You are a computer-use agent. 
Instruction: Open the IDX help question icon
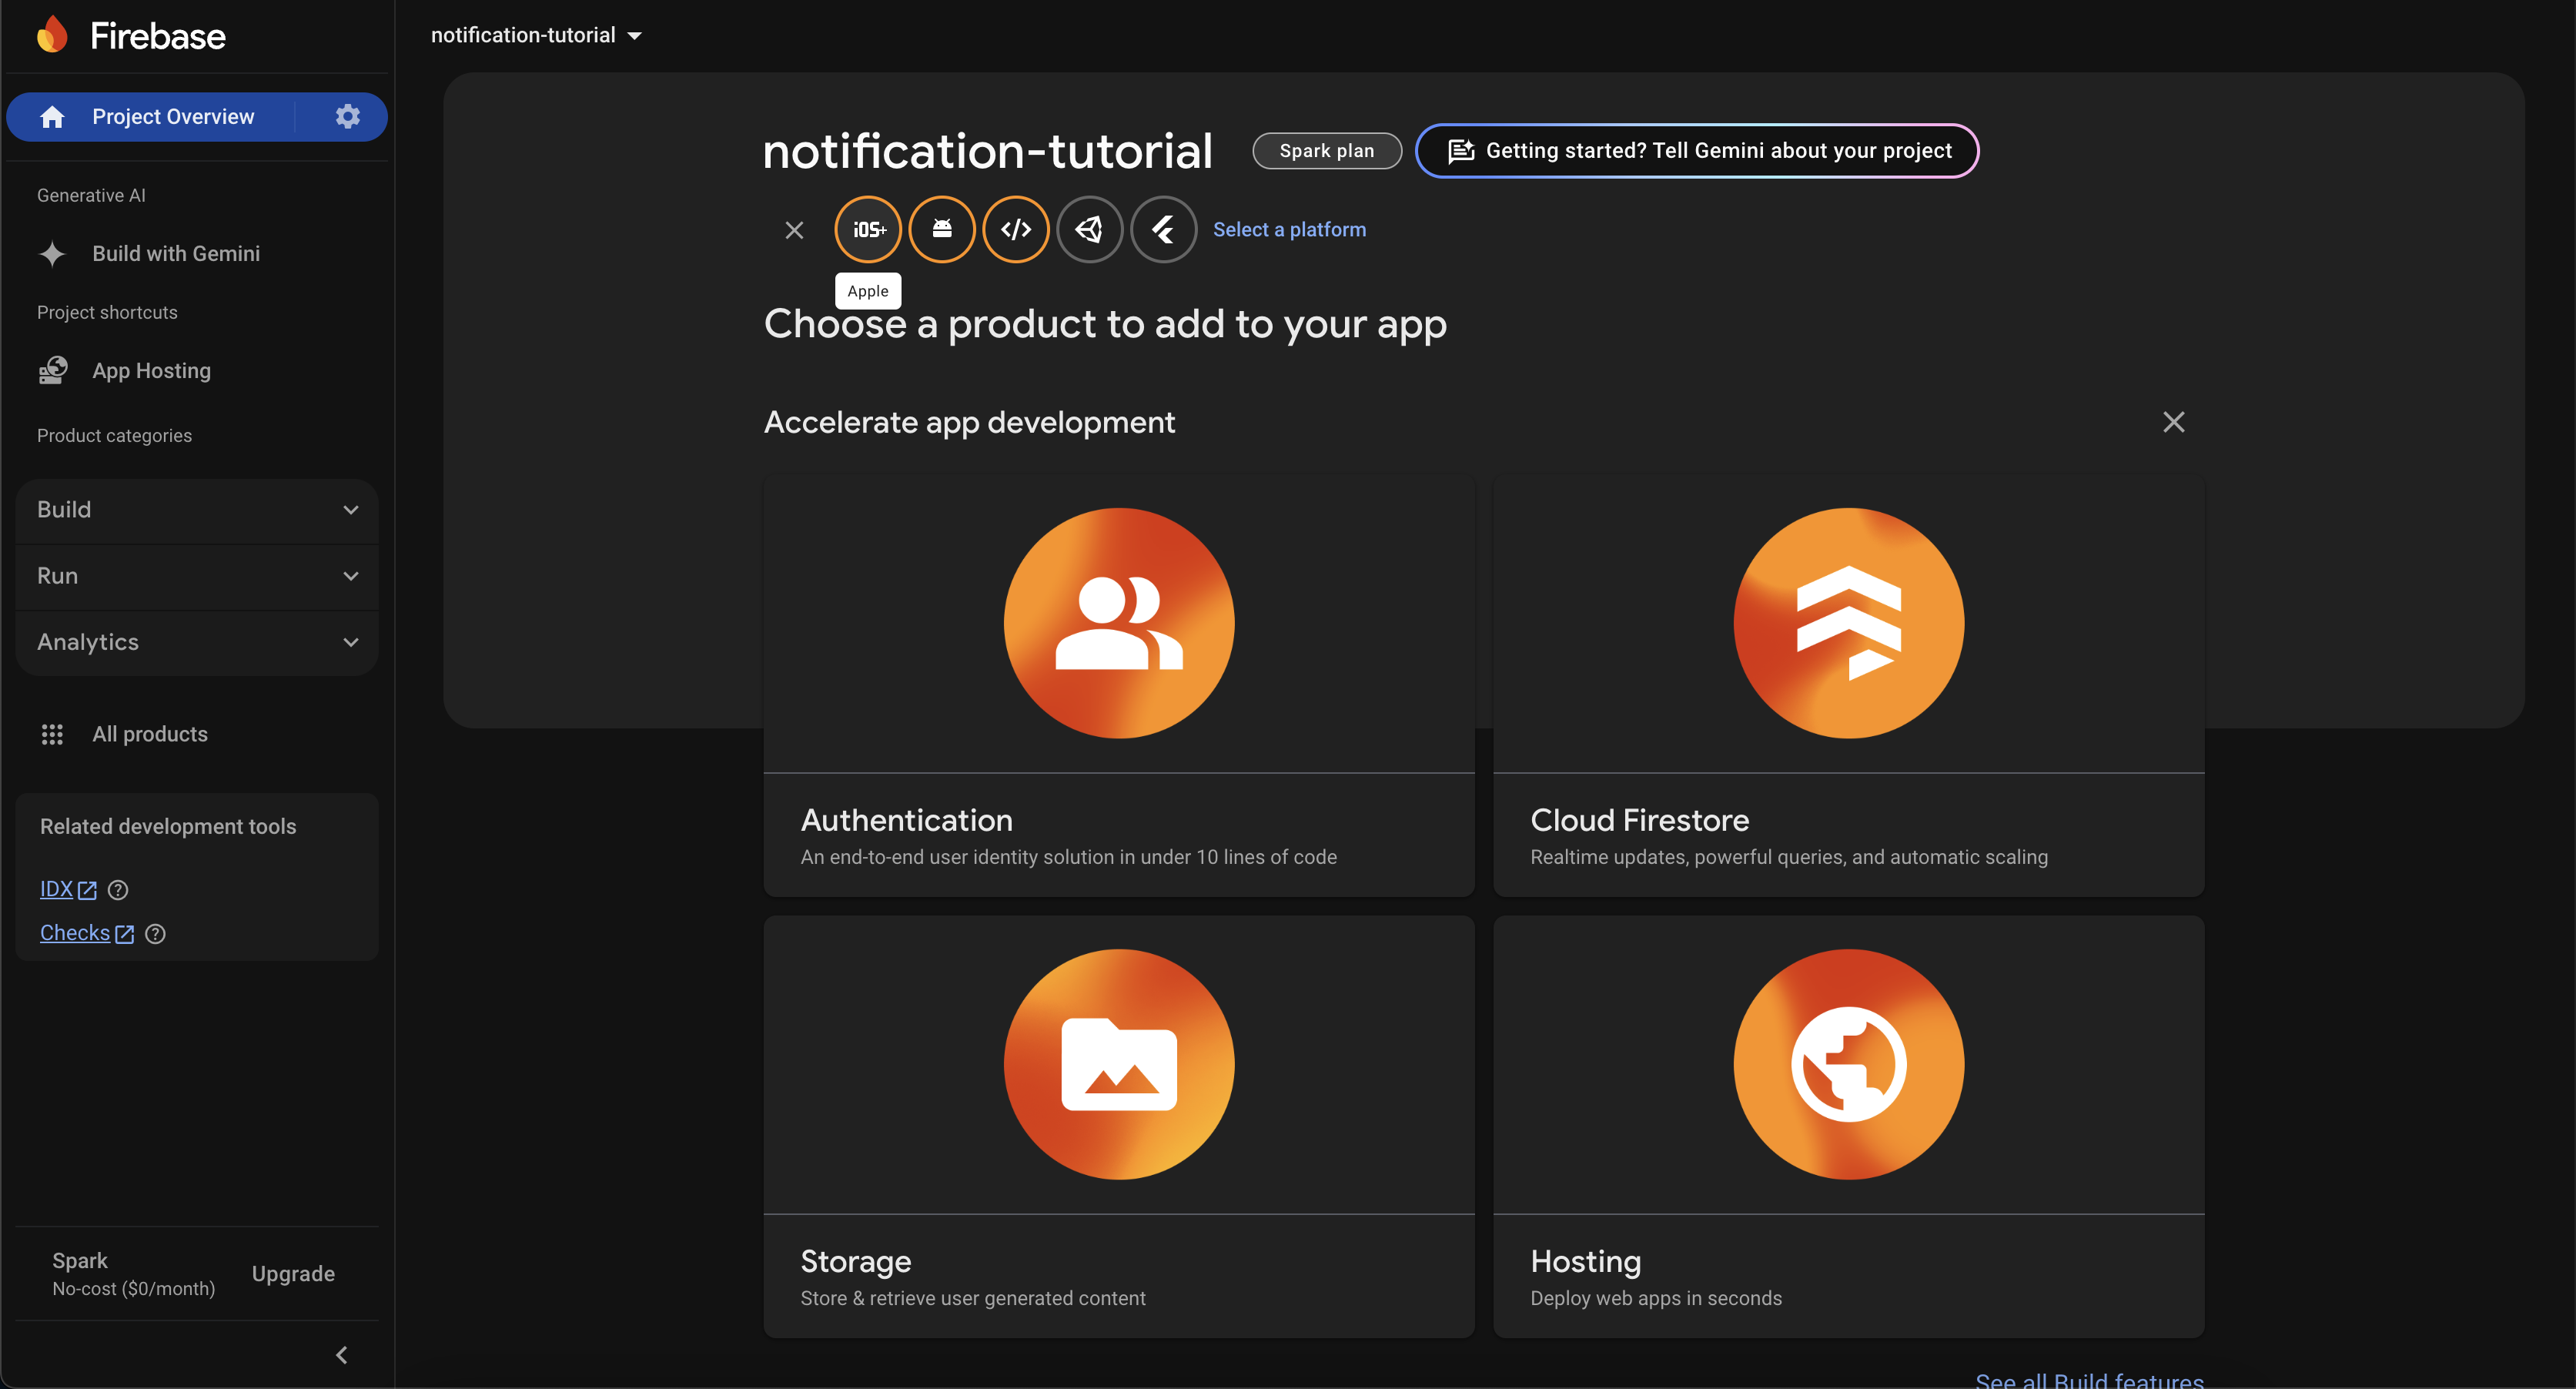(118, 890)
